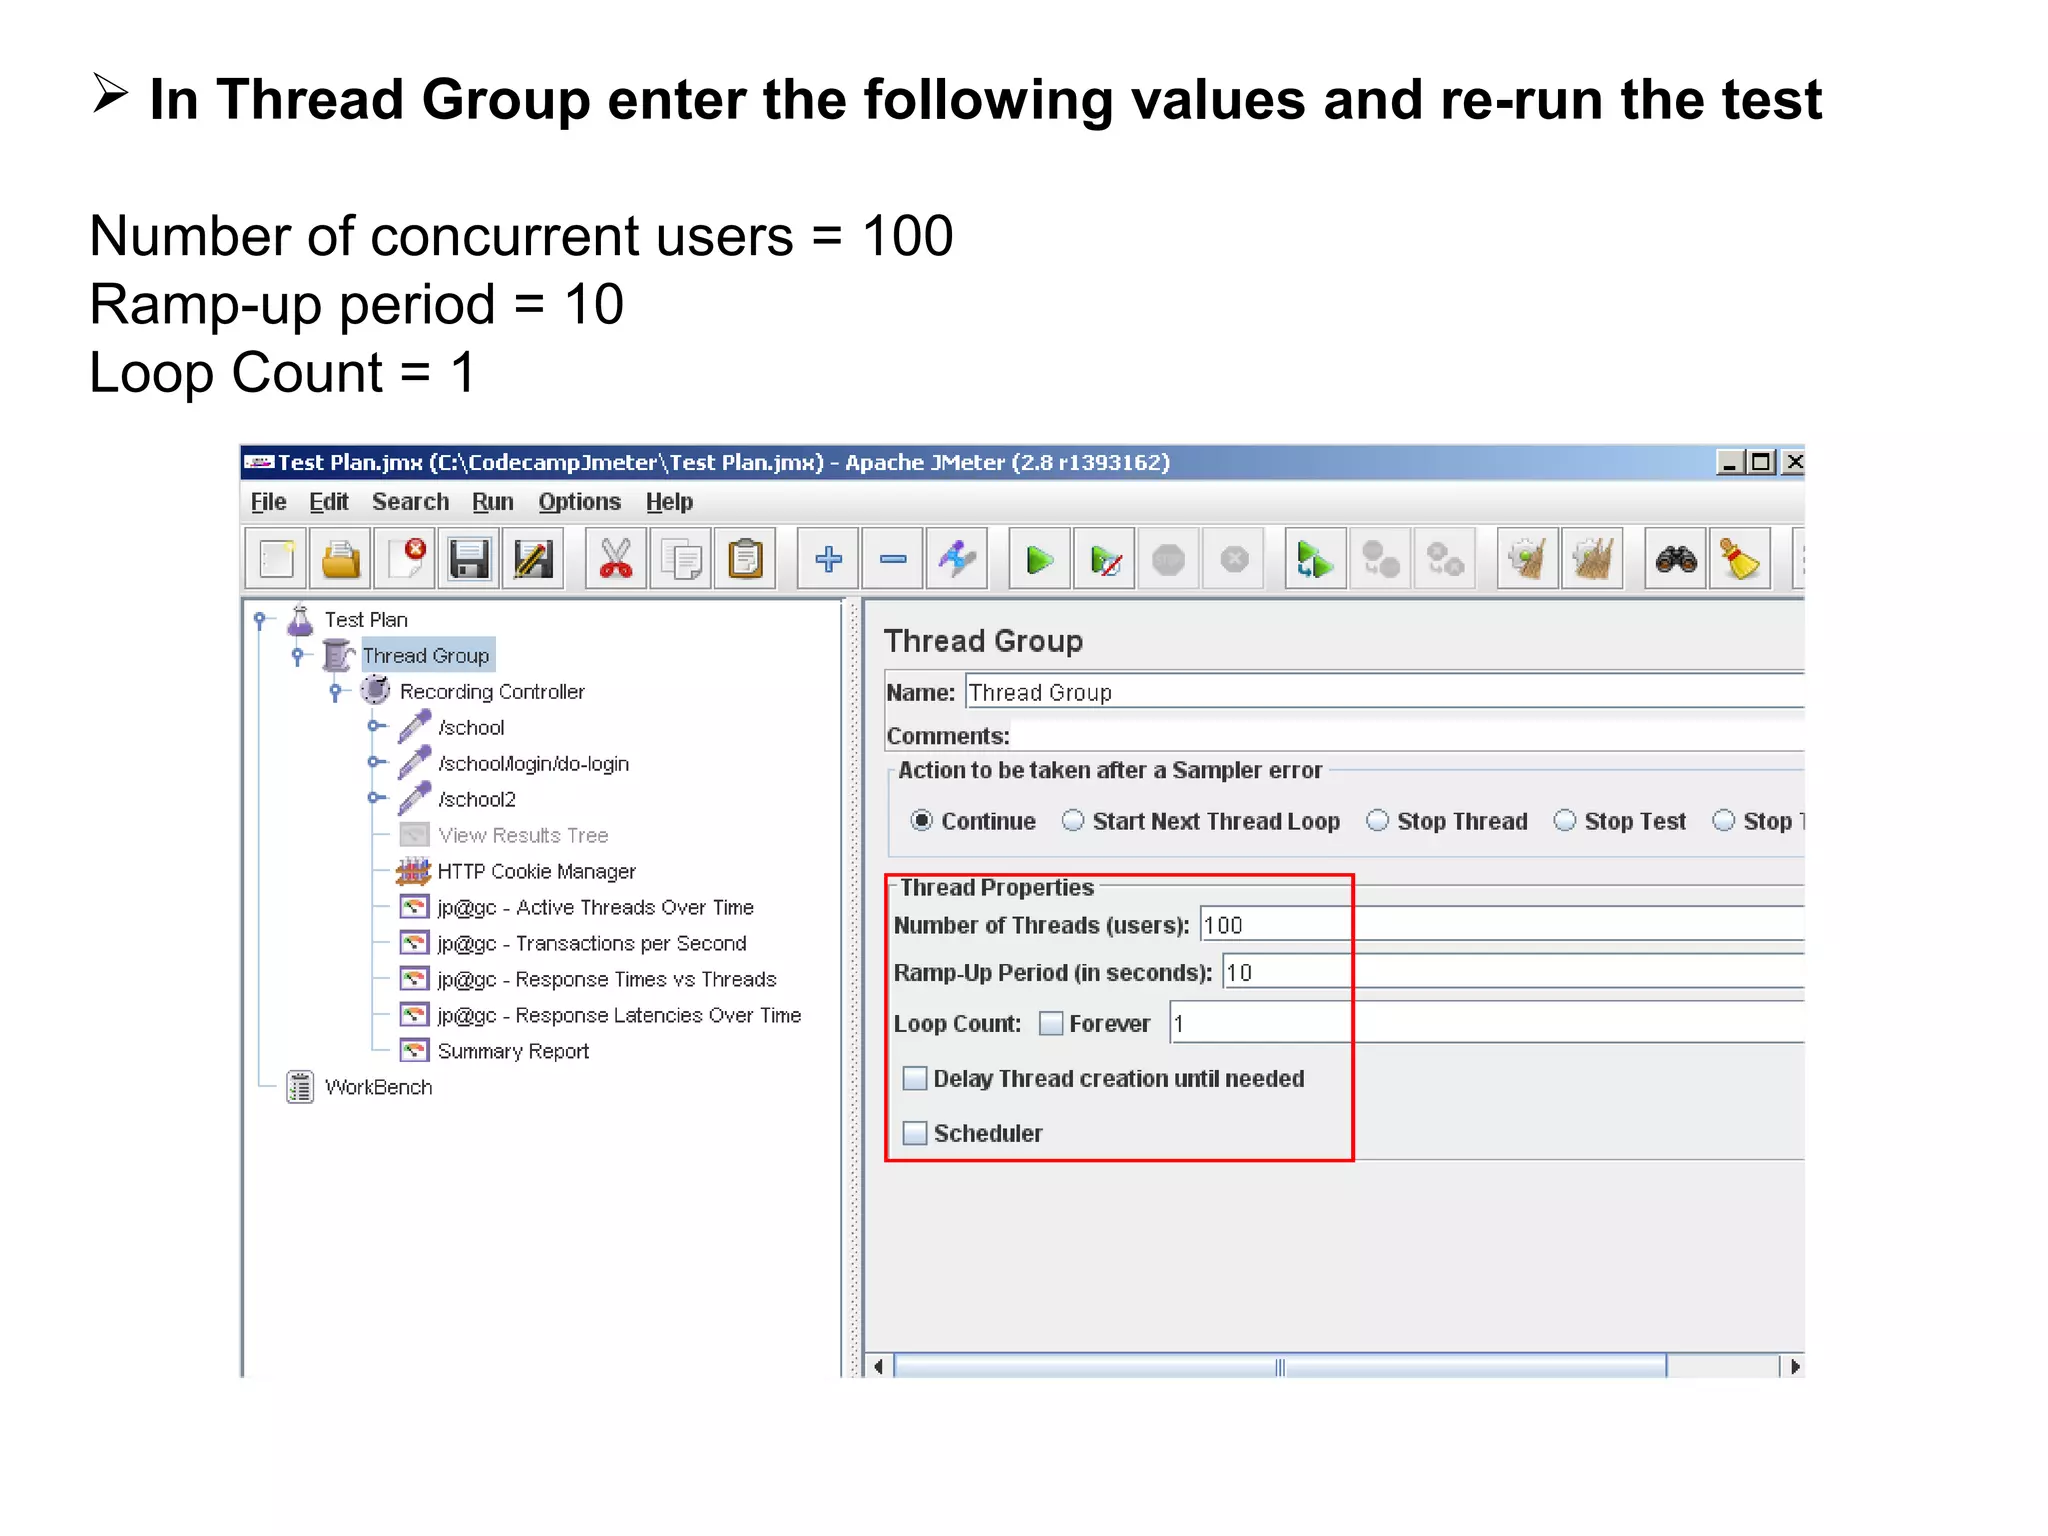Open the Edit menu
This screenshot has width=2048, height=1536.
pyautogui.click(x=329, y=502)
